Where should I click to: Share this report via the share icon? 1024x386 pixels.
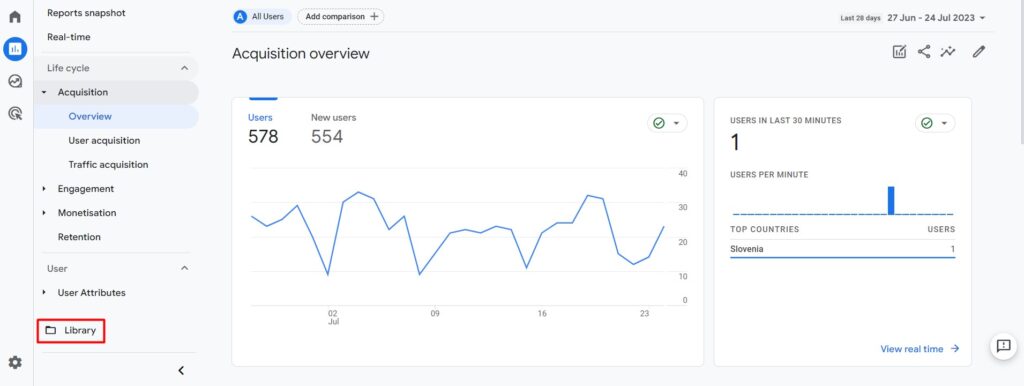[923, 52]
